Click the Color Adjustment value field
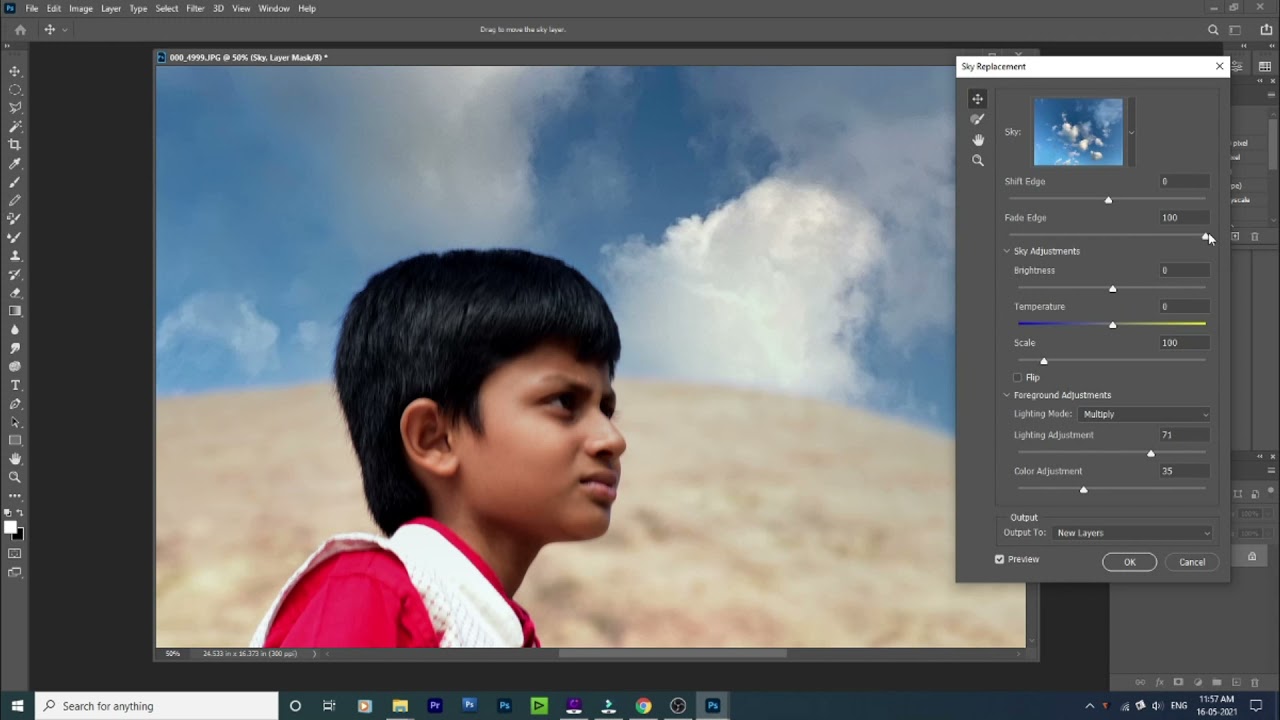Viewport: 1280px width, 720px height. pos(1184,471)
